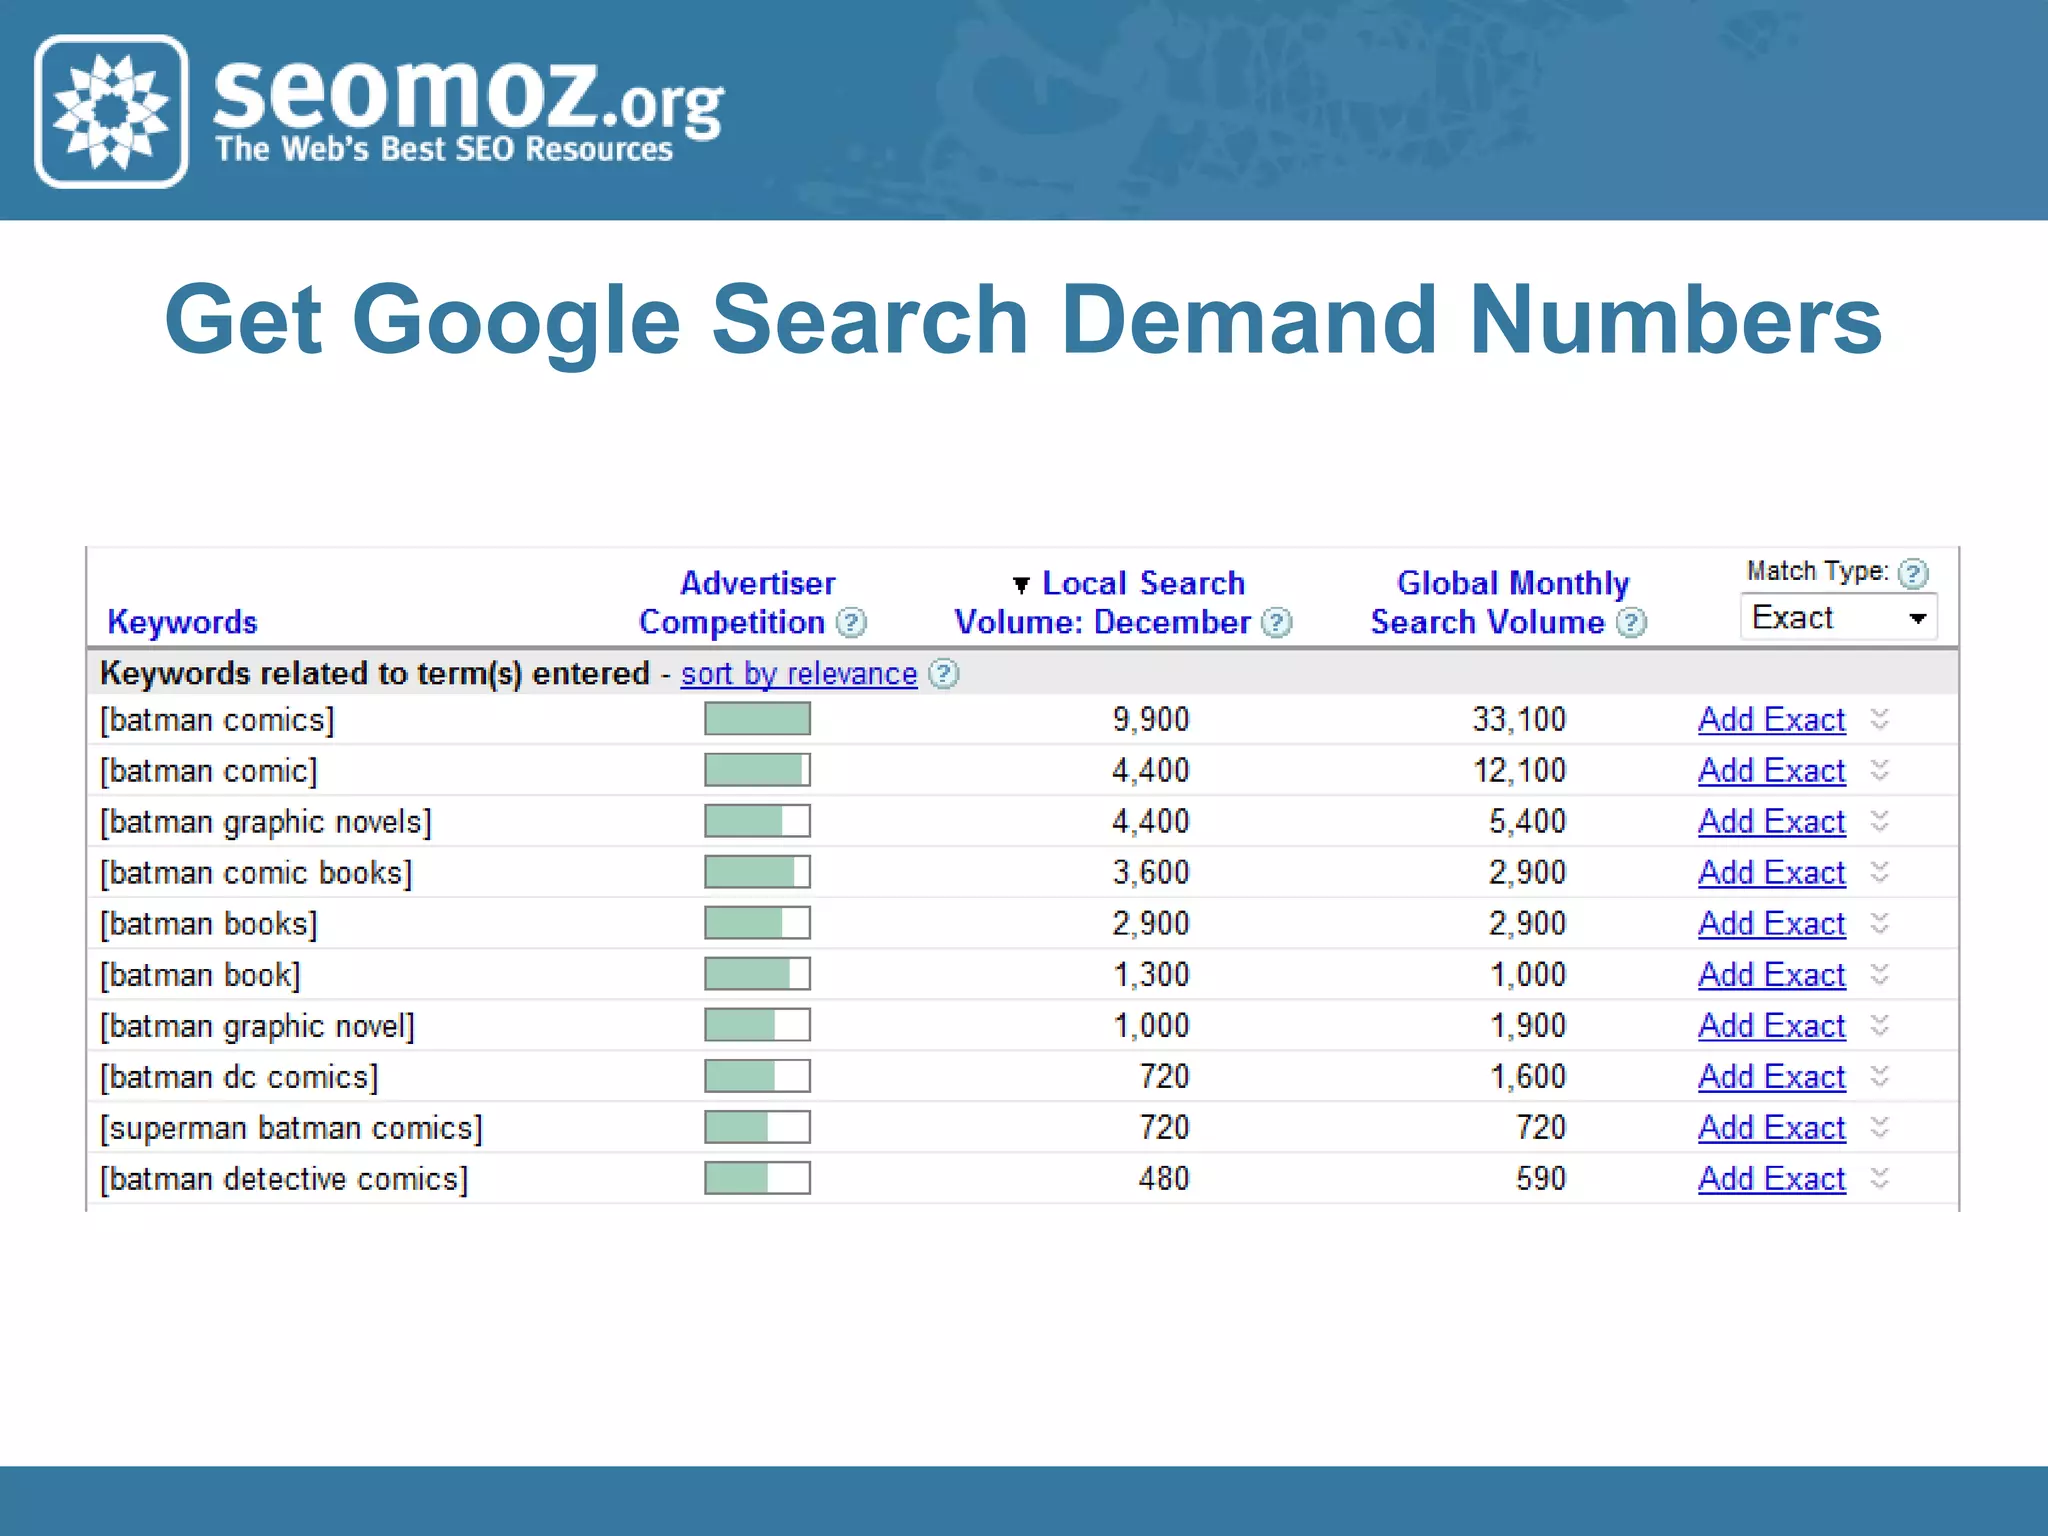Image resolution: width=2048 pixels, height=1536 pixels.
Task: Click competition bar for batman dc comics
Action: 757,1076
